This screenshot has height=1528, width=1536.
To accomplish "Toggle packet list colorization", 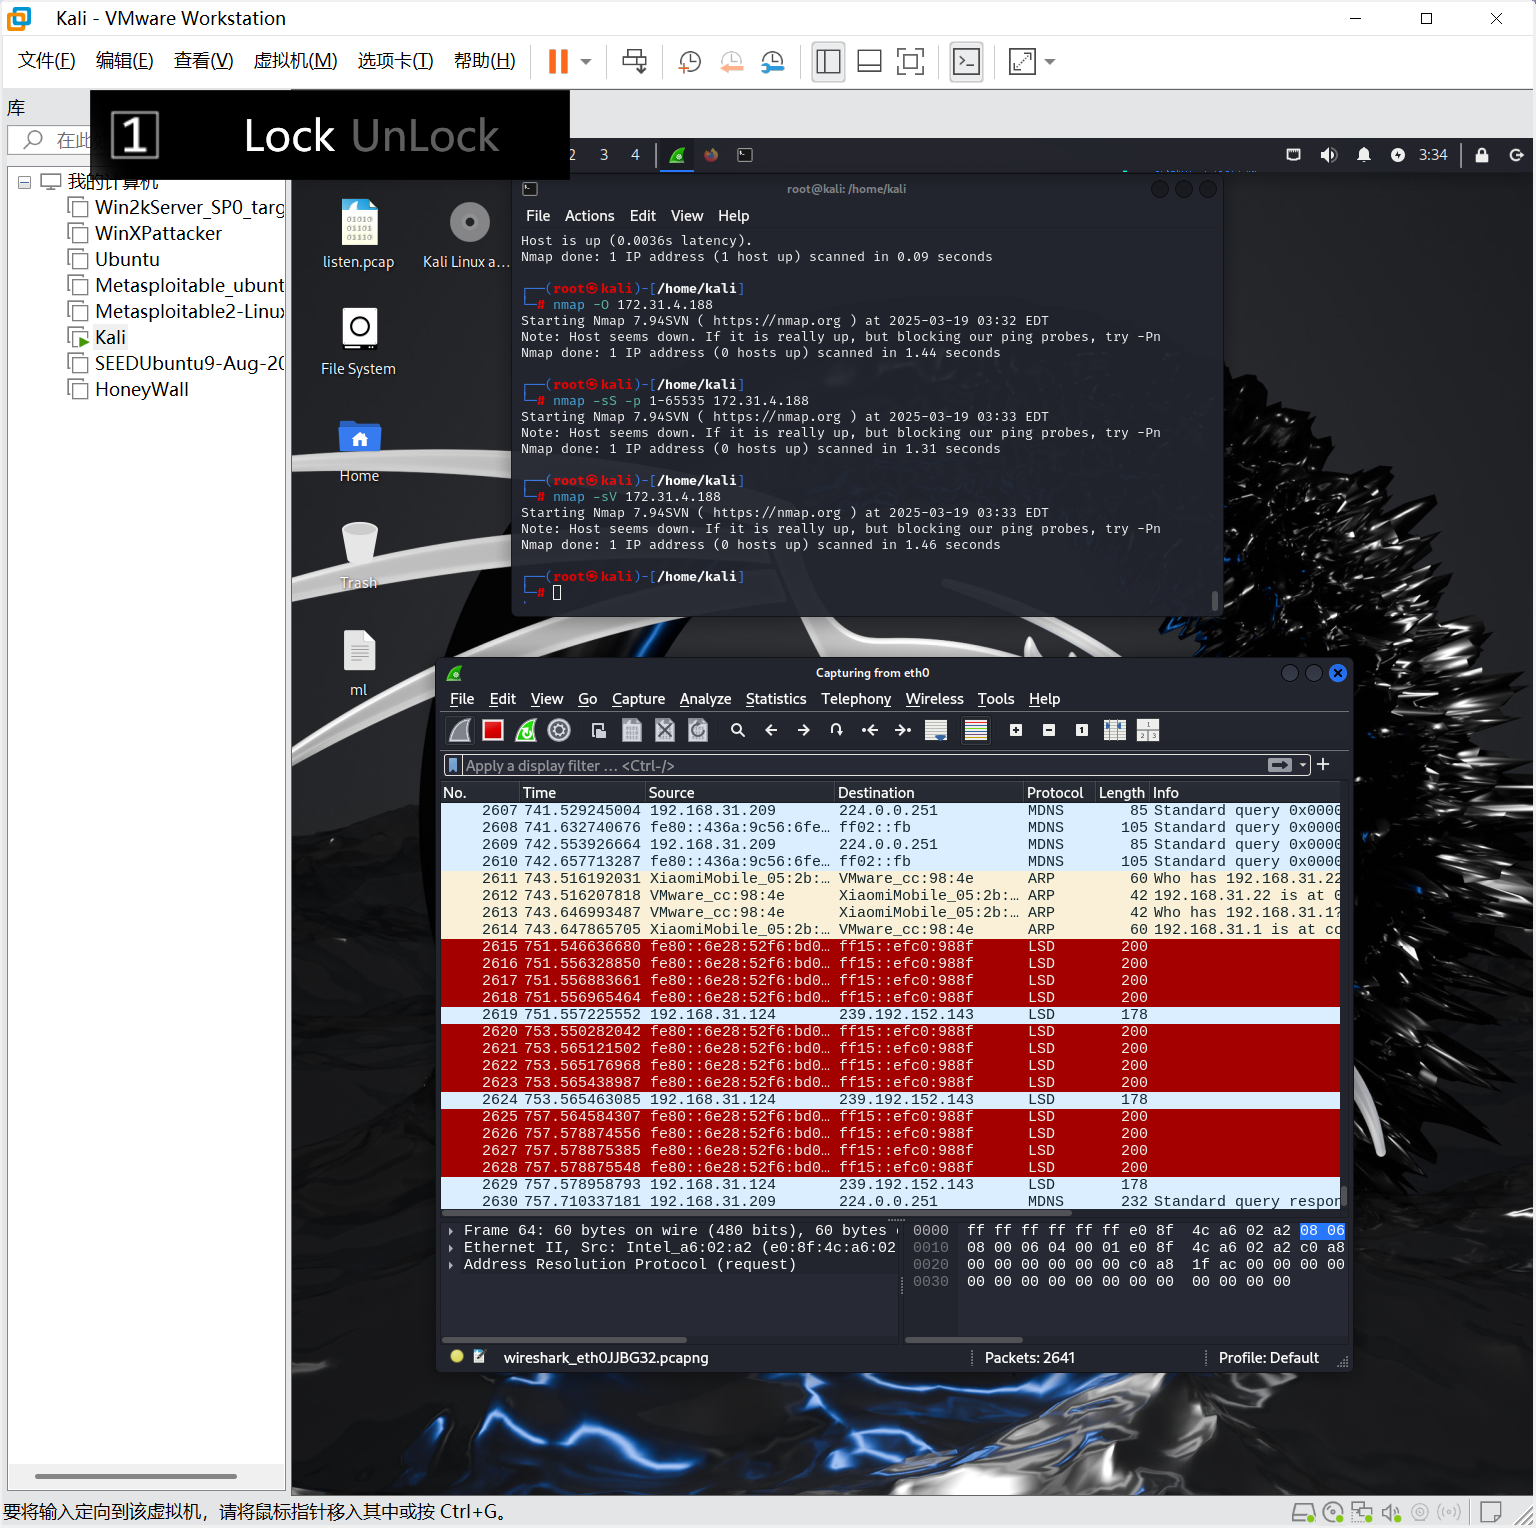I will click(976, 731).
